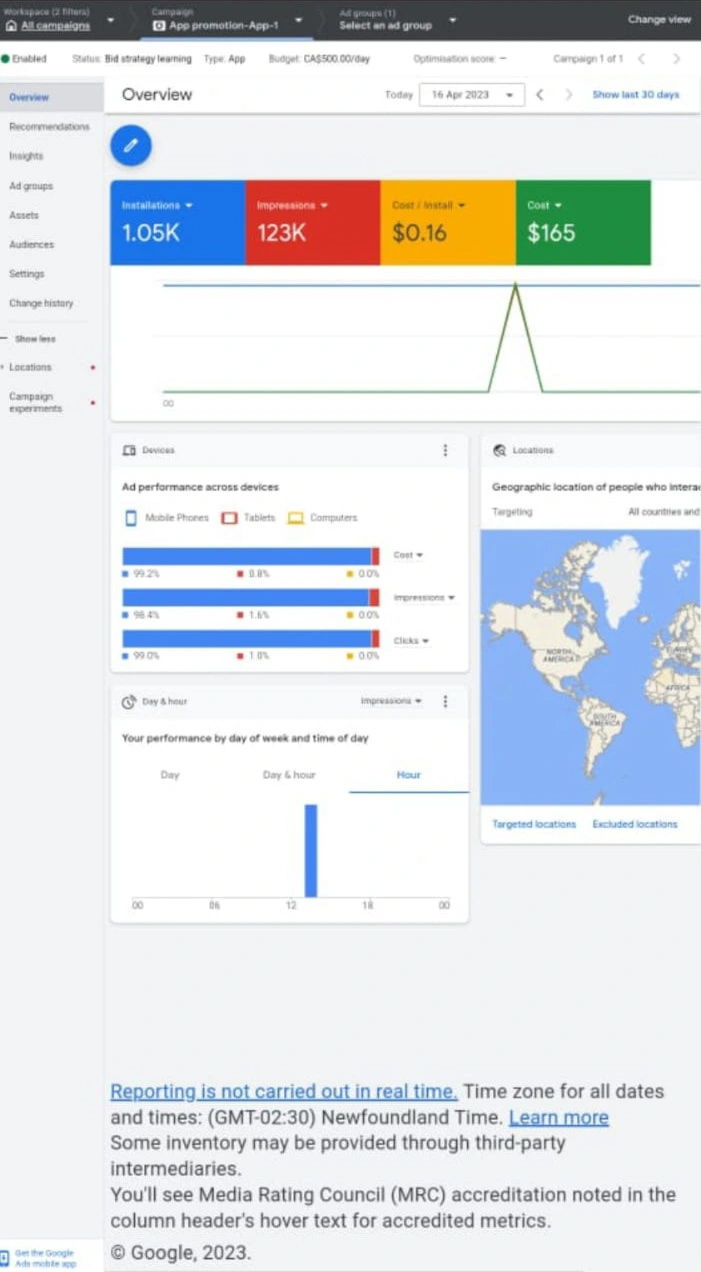The height and width of the screenshot is (1272, 701).
Task: Click the Tablets legend icon
Action: click(x=228, y=518)
